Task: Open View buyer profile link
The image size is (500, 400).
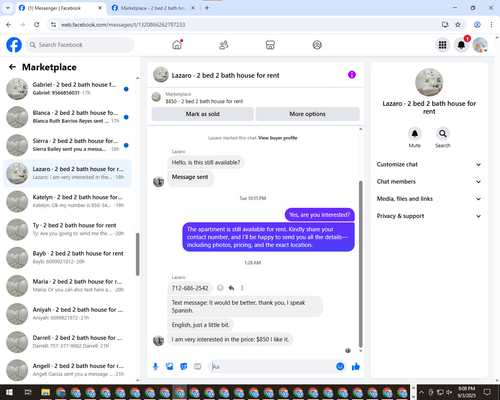Action: click(x=278, y=138)
